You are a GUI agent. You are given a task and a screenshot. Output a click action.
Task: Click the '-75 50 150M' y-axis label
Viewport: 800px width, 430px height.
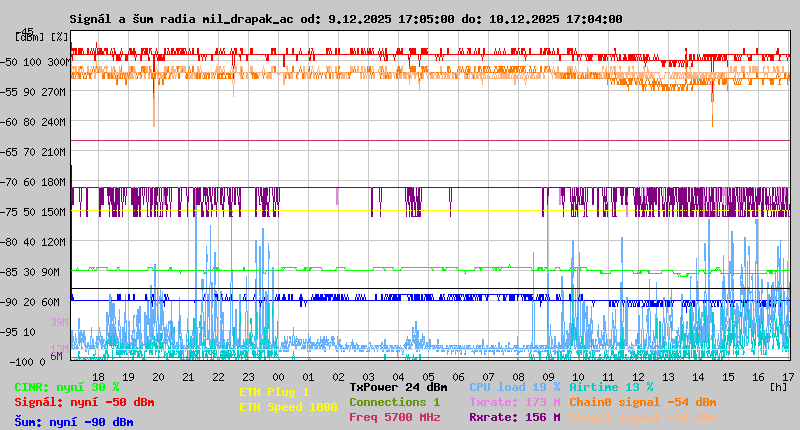(33, 212)
